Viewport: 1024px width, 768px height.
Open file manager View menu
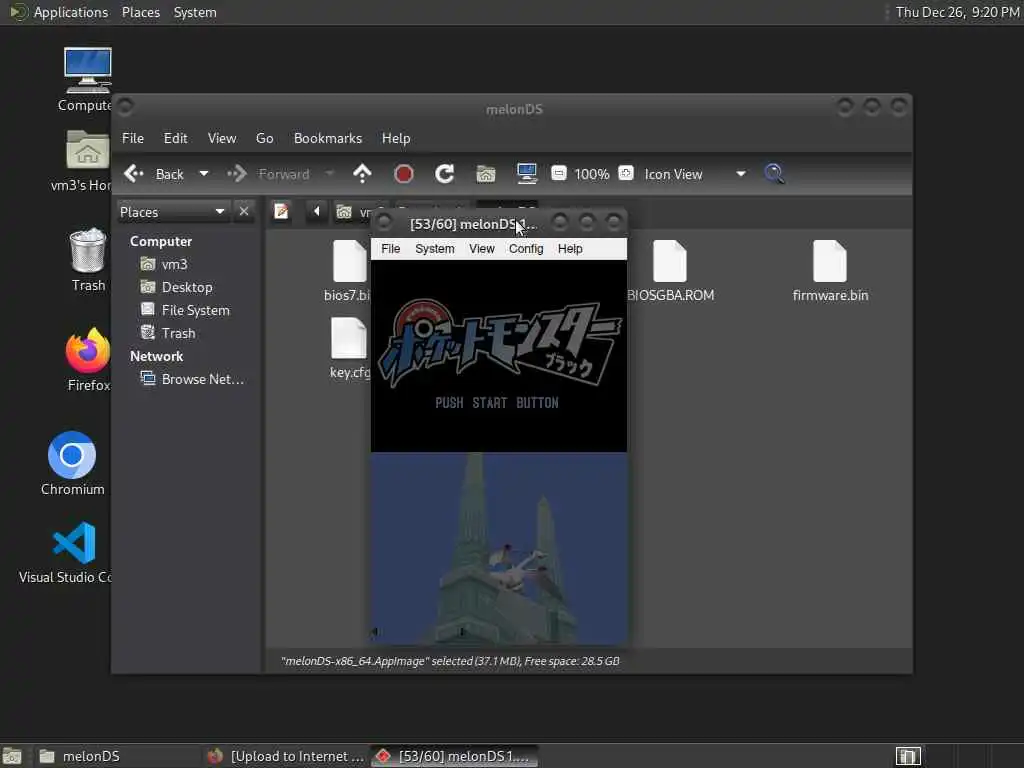(x=222, y=138)
